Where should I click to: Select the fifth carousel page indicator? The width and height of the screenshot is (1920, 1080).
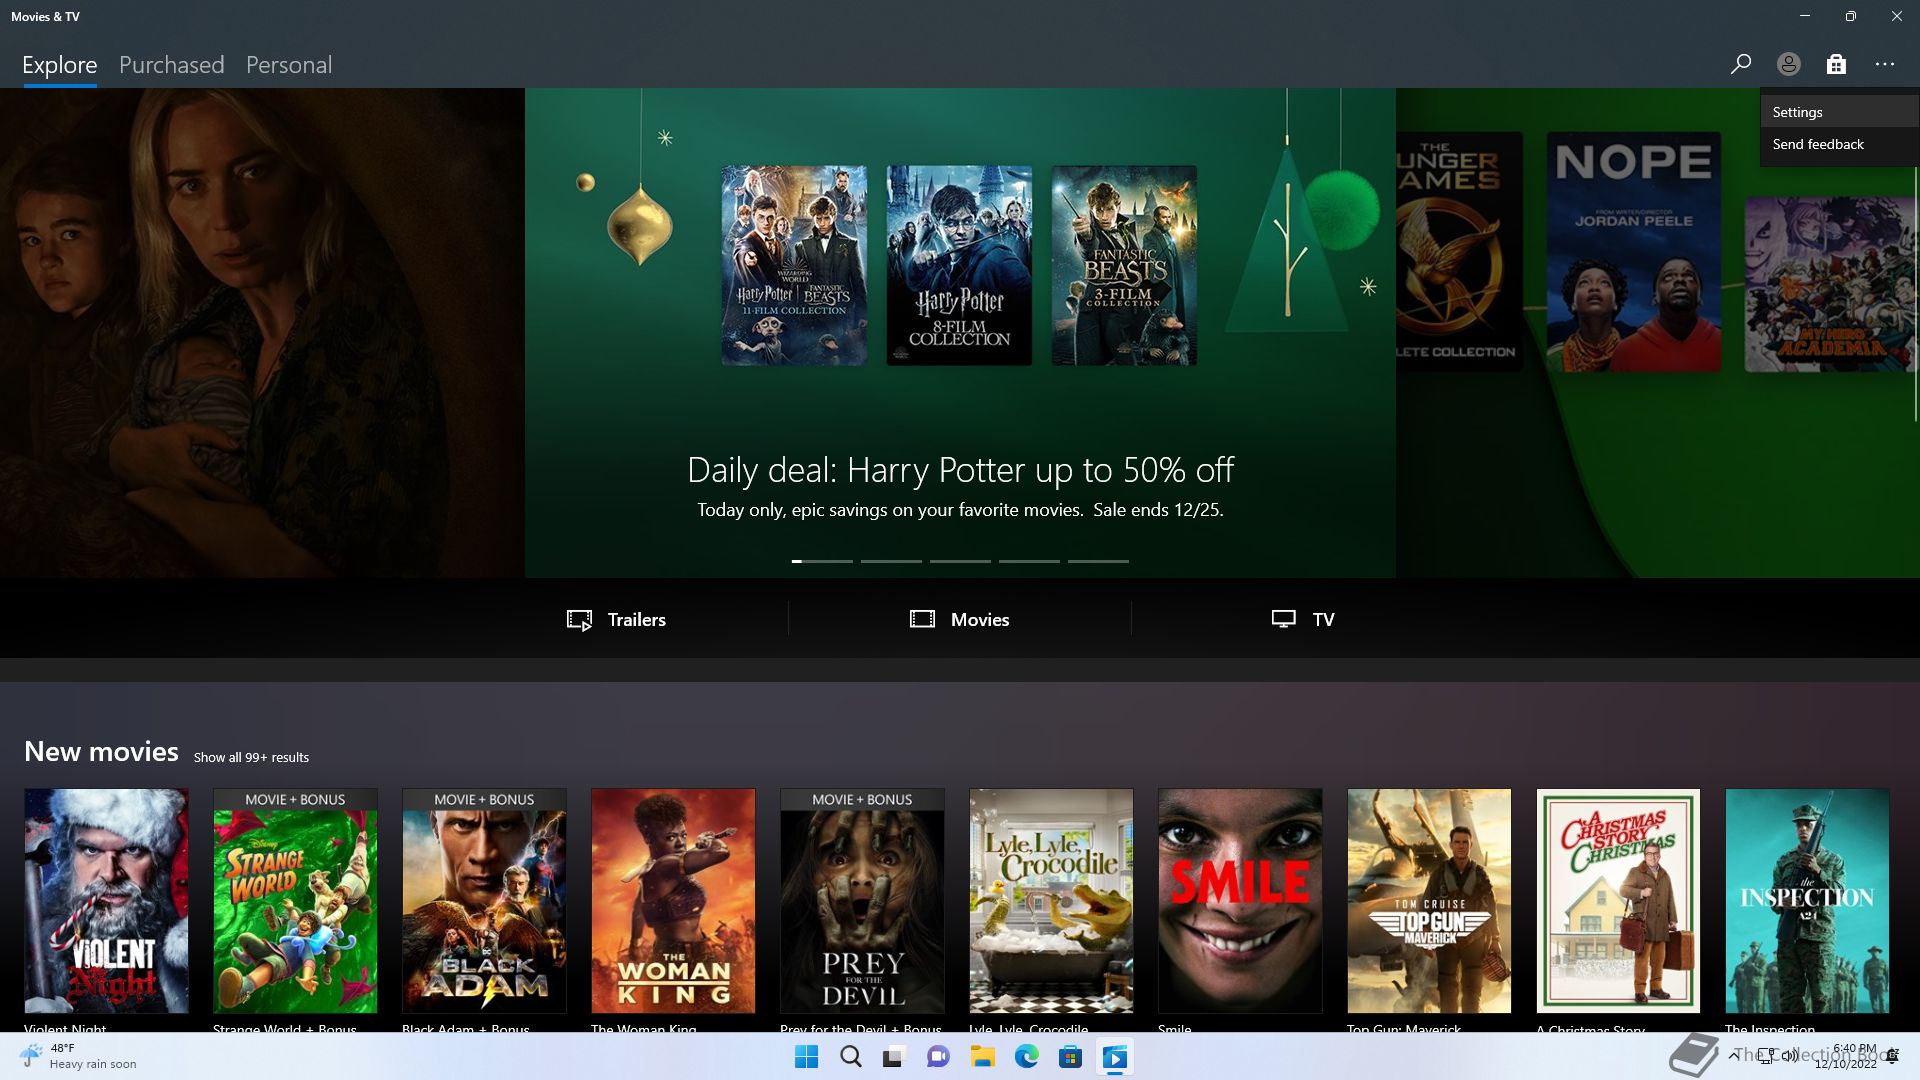click(1098, 561)
